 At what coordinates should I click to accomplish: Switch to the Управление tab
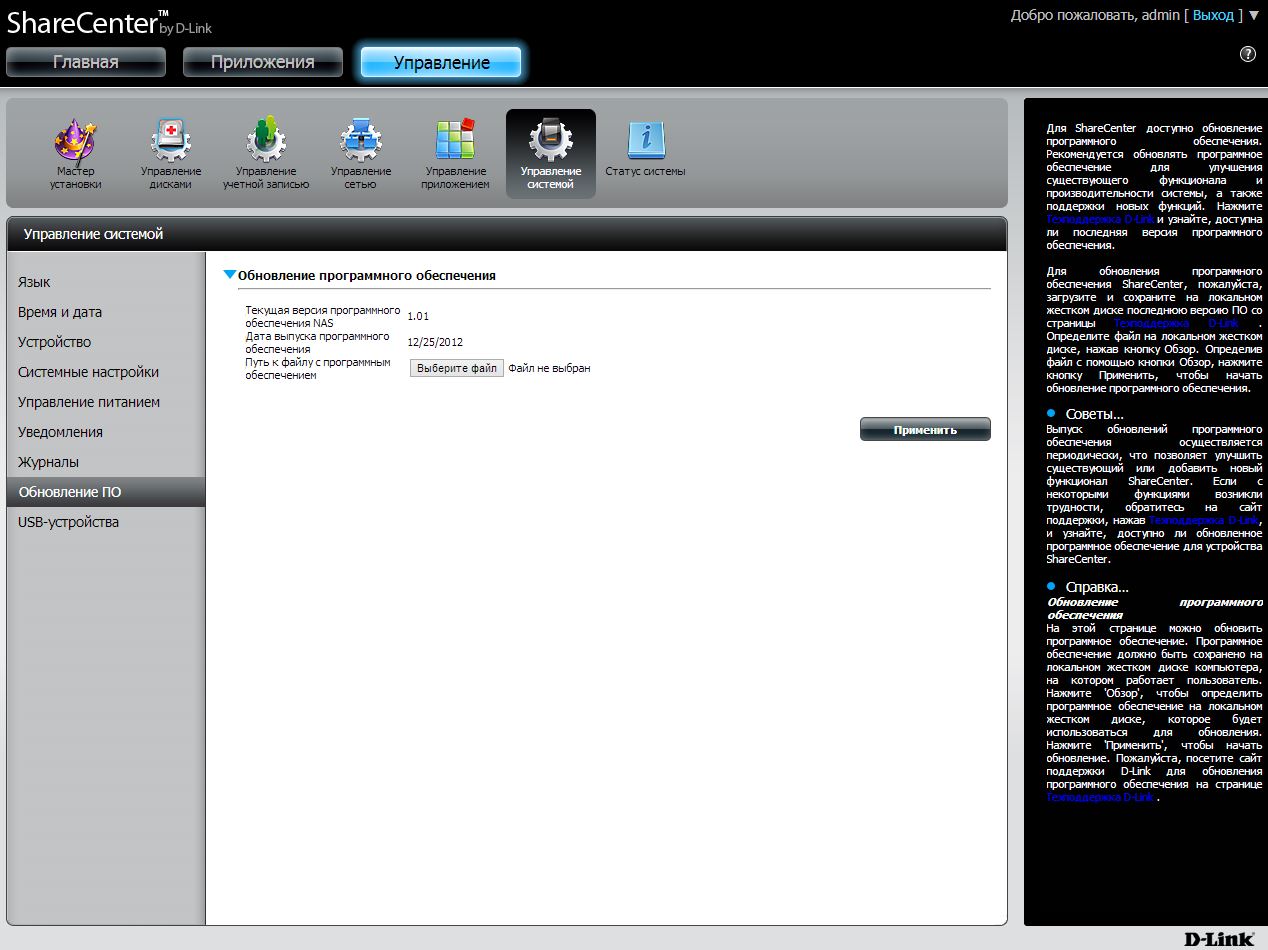point(441,62)
